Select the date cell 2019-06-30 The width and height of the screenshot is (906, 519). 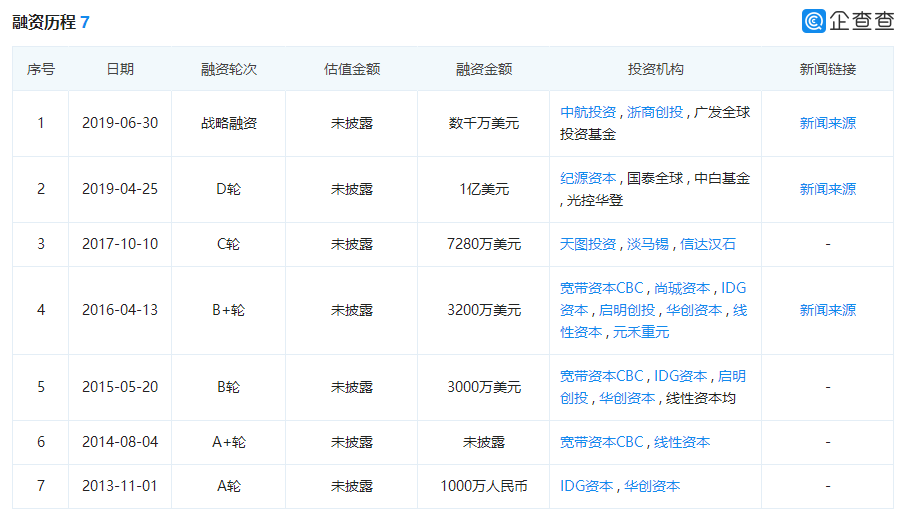120,123
